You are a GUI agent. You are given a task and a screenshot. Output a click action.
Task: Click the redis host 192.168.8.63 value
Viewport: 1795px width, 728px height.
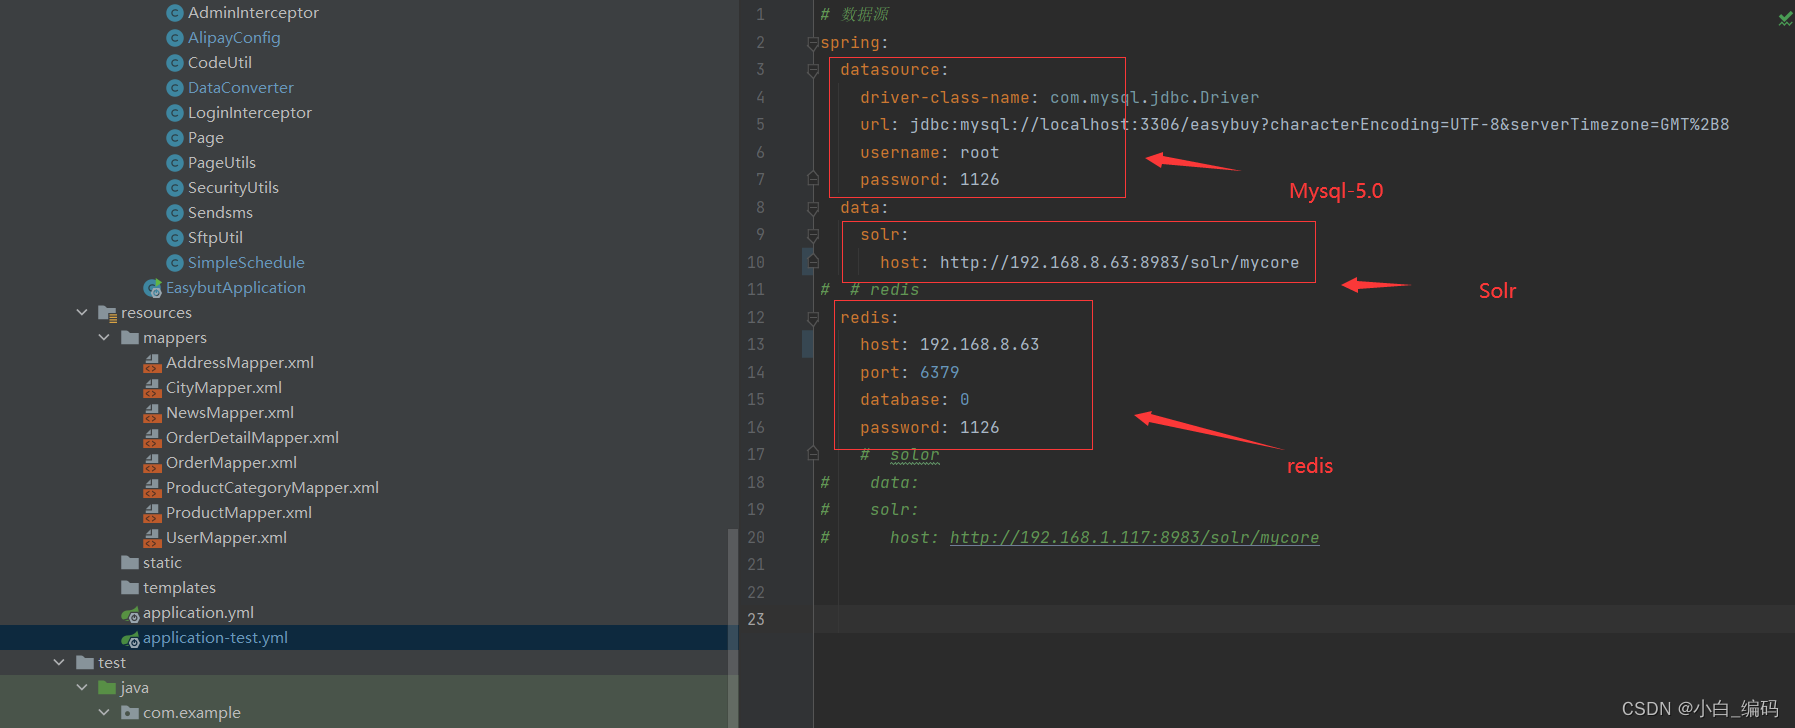pyautogui.click(x=980, y=345)
